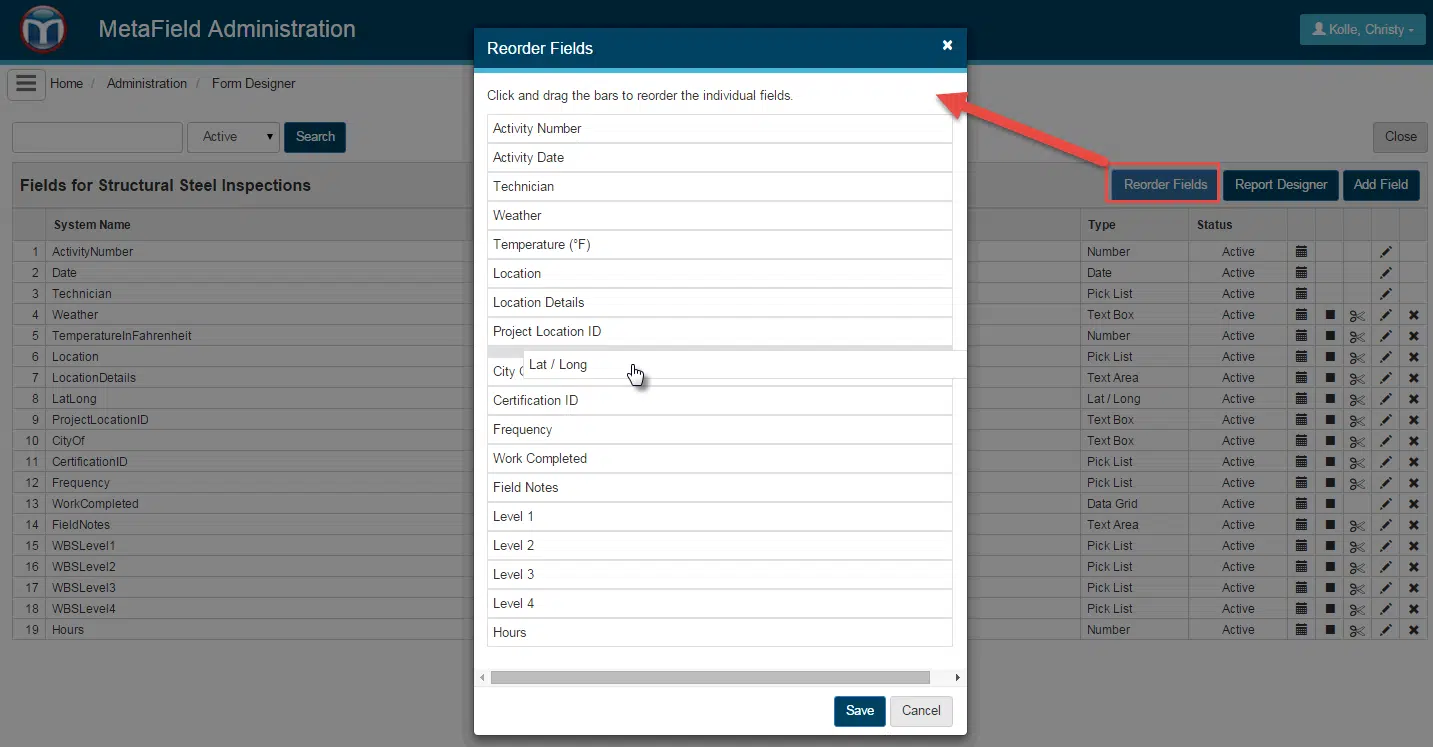Image resolution: width=1433 pixels, height=747 pixels.
Task: Select the Certification ID bar in the list
Action: click(719, 401)
